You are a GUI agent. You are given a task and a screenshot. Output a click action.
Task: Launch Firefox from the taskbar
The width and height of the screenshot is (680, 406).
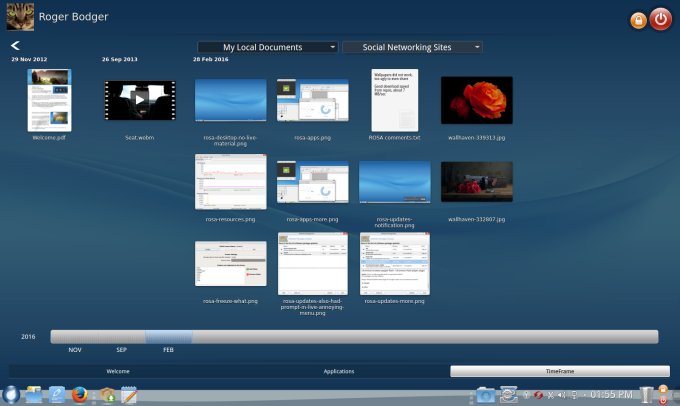click(x=80, y=394)
